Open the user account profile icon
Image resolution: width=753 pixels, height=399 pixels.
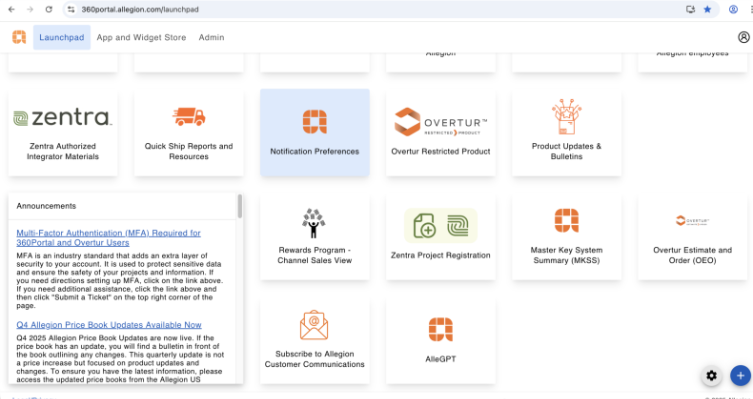(x=743, y=37)
